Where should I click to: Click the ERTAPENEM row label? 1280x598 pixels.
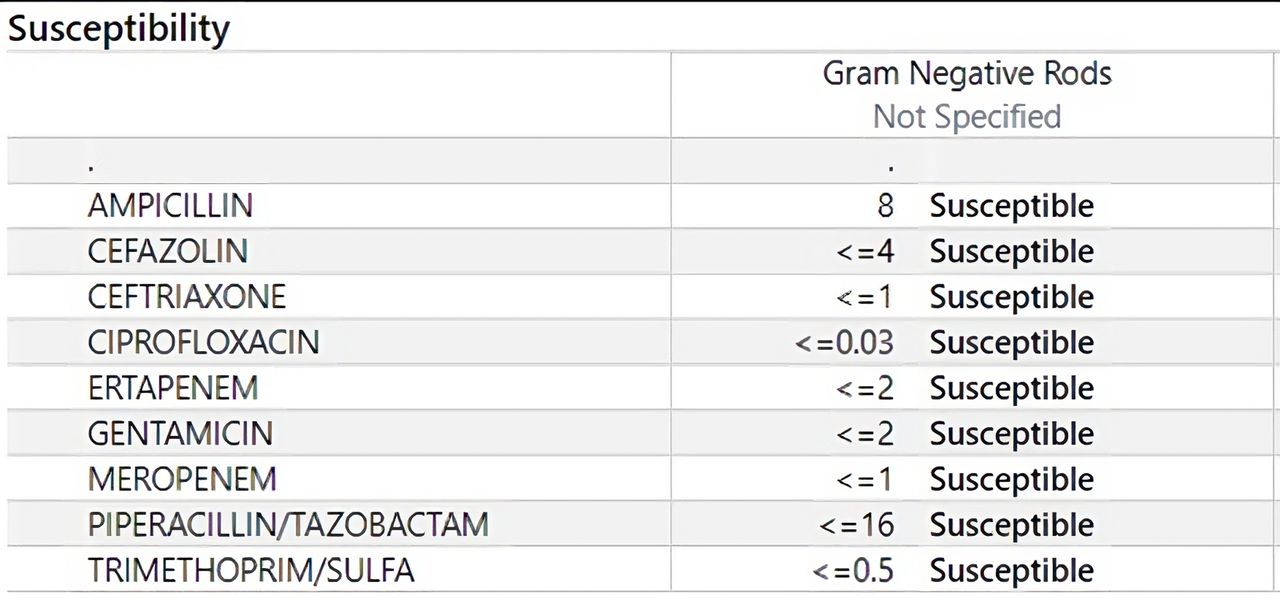pyautogui.click(x=173, y=388)
